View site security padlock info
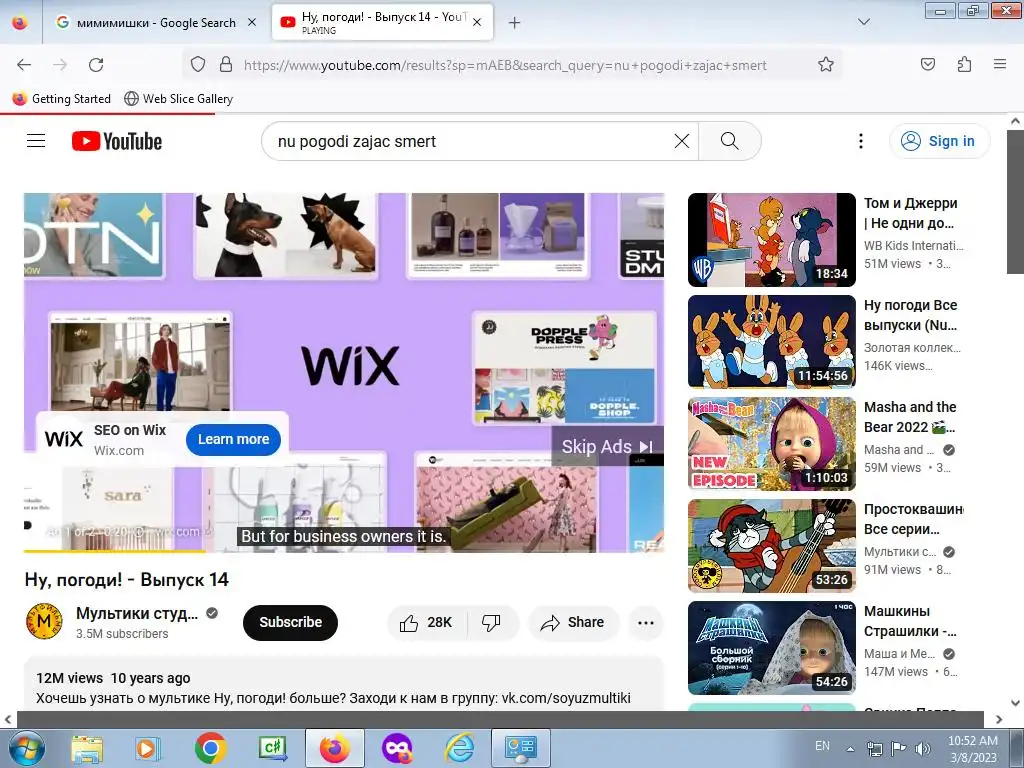The height and width of the screenshot is (768, 1024). point(226,64)
